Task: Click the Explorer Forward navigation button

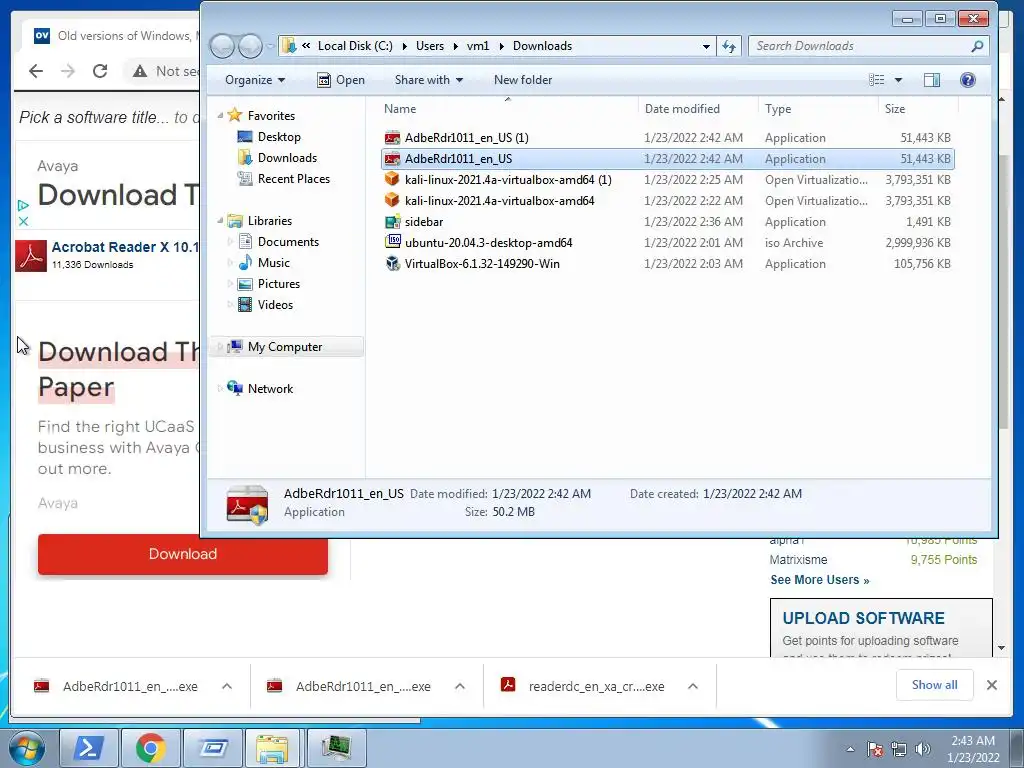Action: (x=250, y=46)
